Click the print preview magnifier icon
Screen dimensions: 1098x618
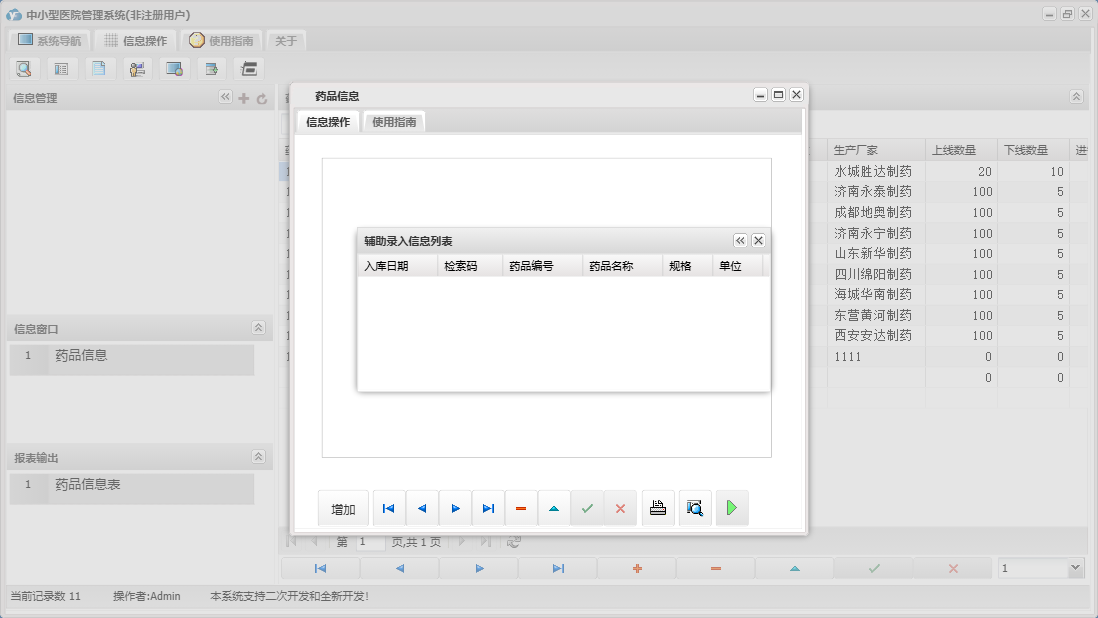695,508
